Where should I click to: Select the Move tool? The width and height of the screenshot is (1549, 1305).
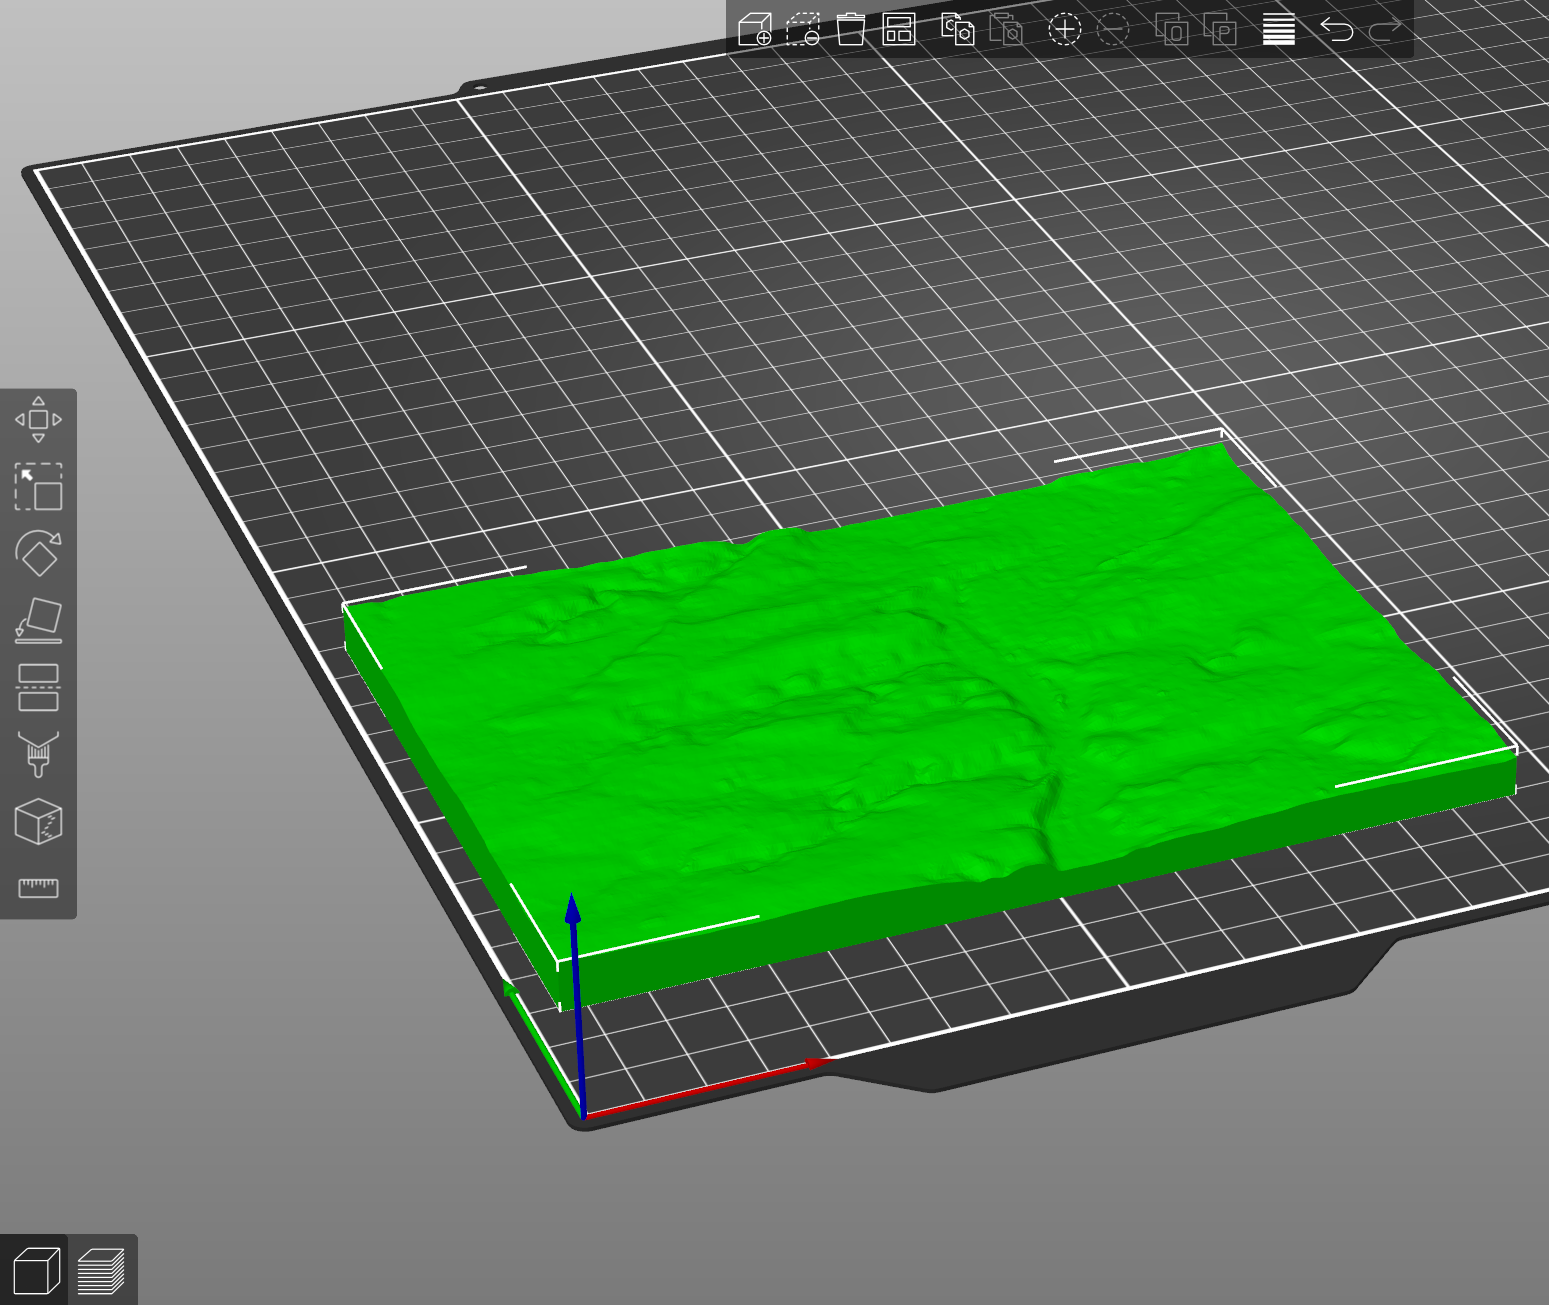tap(38, 420)
